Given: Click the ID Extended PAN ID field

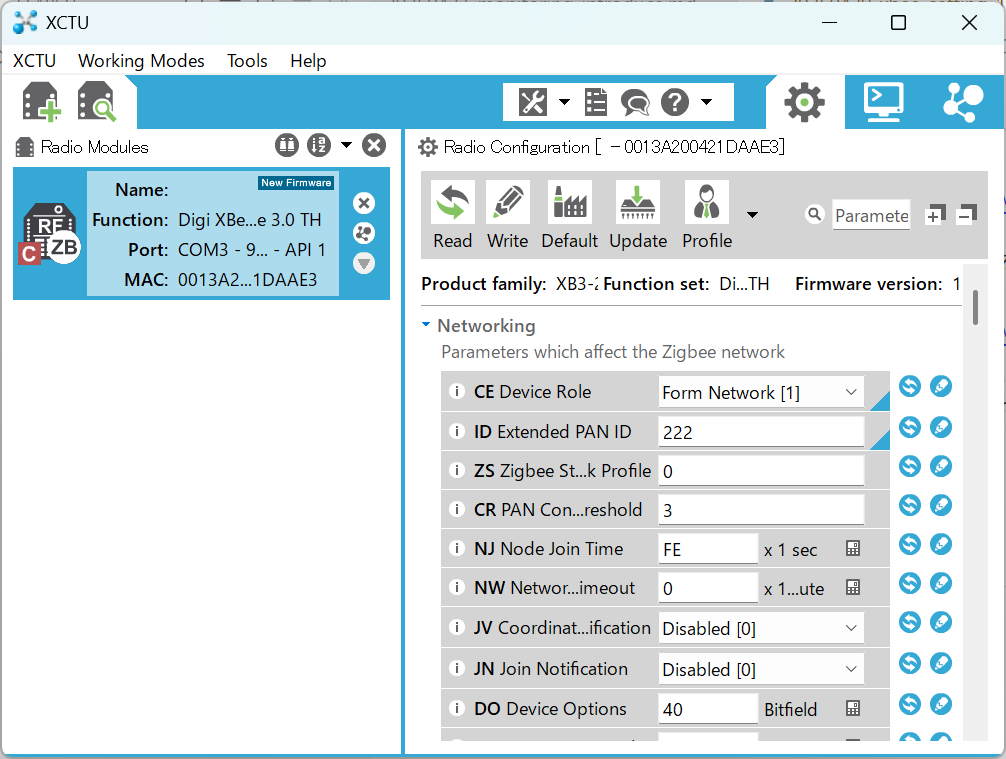Looking at the screenshot, I should [x=761, y=432].
